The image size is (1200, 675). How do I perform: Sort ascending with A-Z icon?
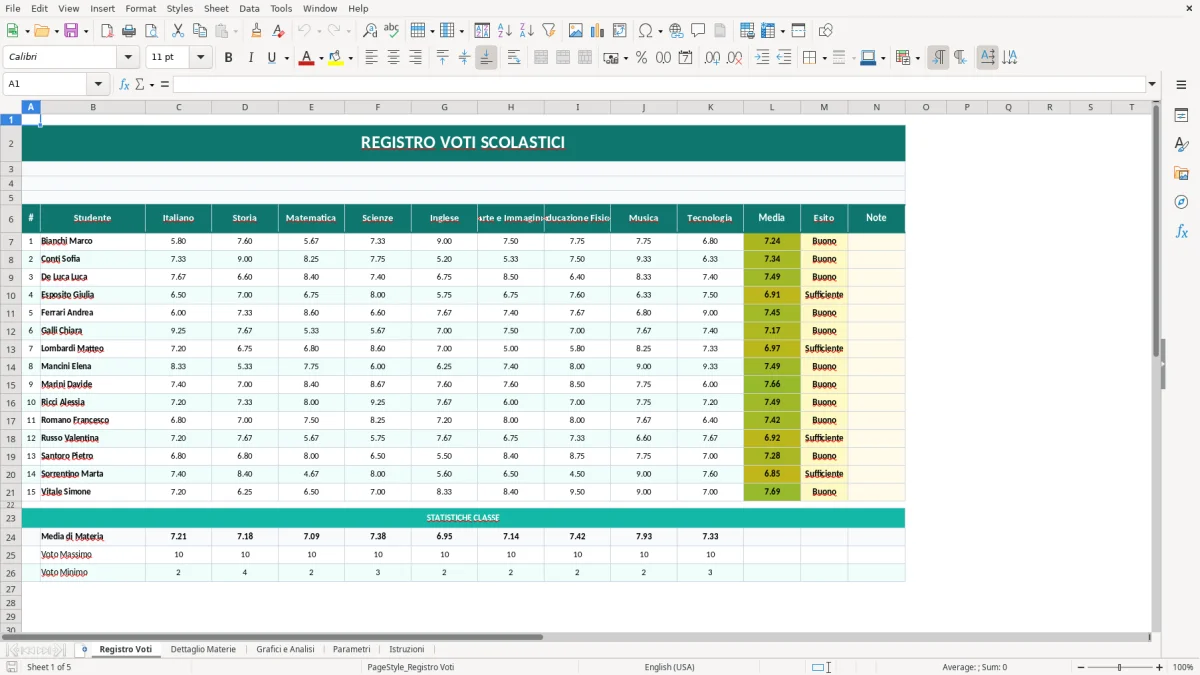click(505, 31)
